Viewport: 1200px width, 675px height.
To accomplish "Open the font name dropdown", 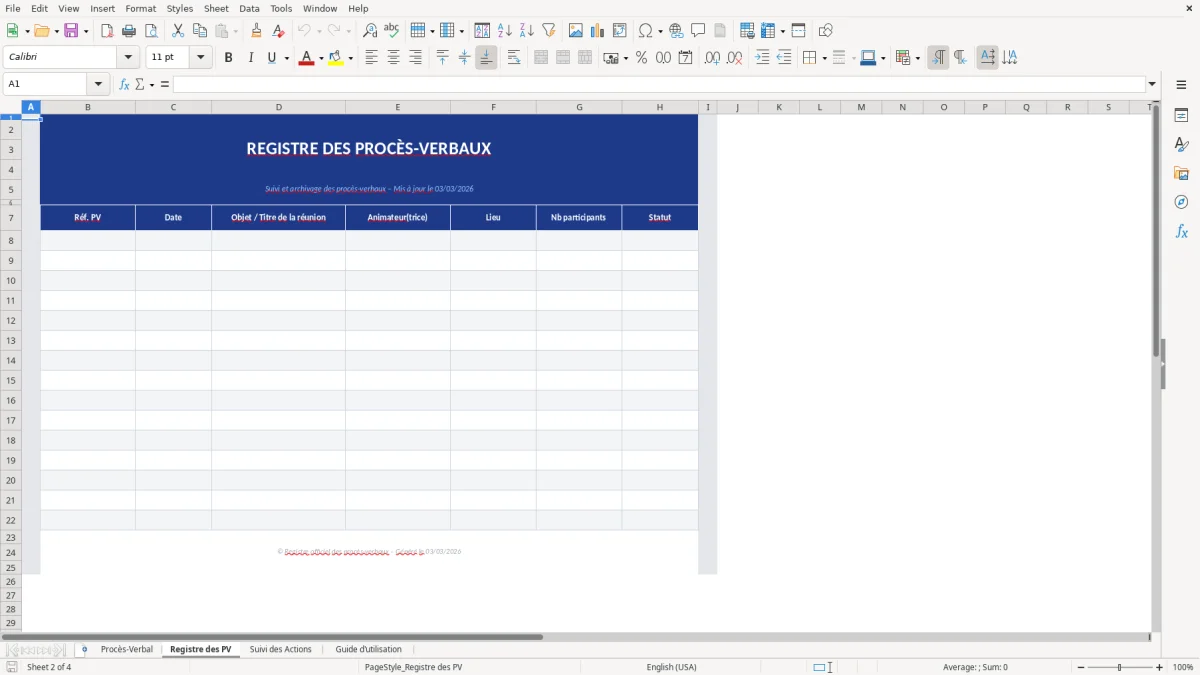I will coord(127,57).
